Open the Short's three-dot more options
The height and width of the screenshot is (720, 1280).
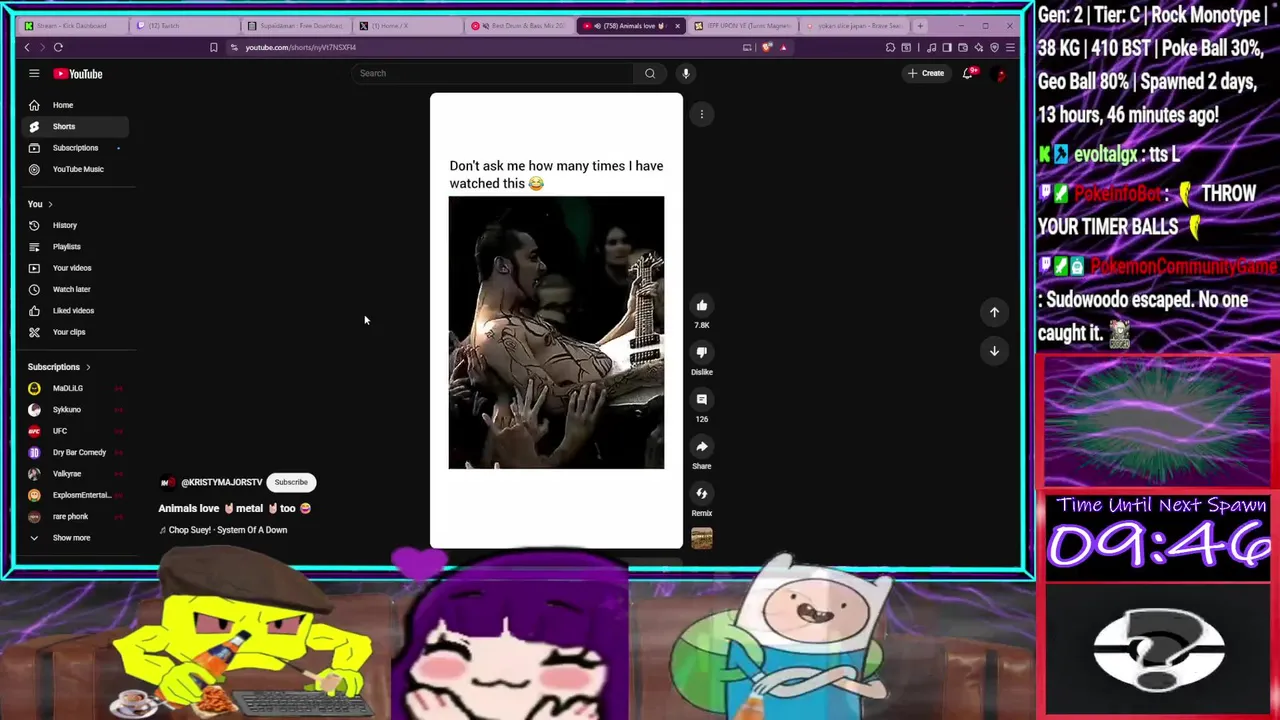[702, 114]
